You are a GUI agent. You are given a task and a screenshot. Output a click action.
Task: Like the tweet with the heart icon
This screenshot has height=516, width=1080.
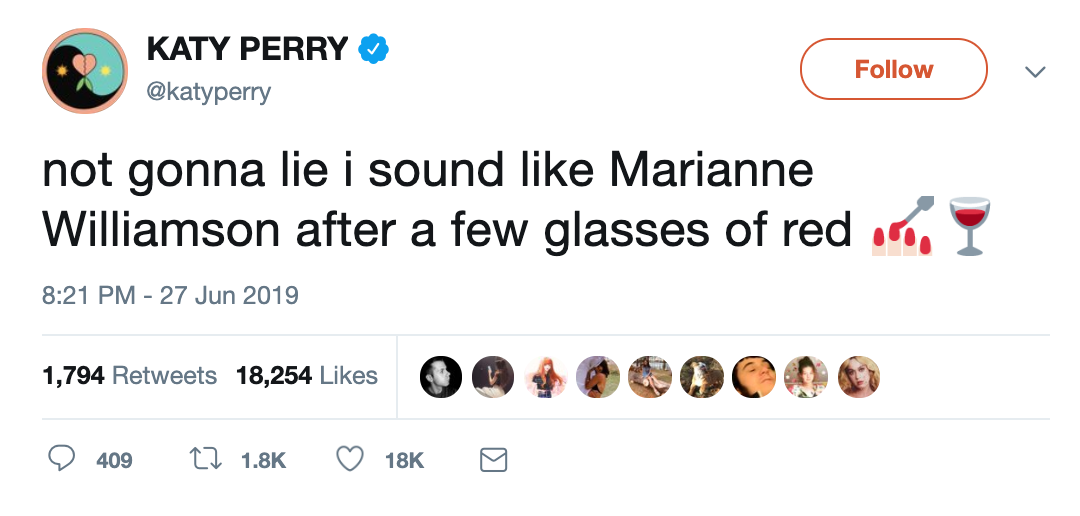click(x=349, y=459)
